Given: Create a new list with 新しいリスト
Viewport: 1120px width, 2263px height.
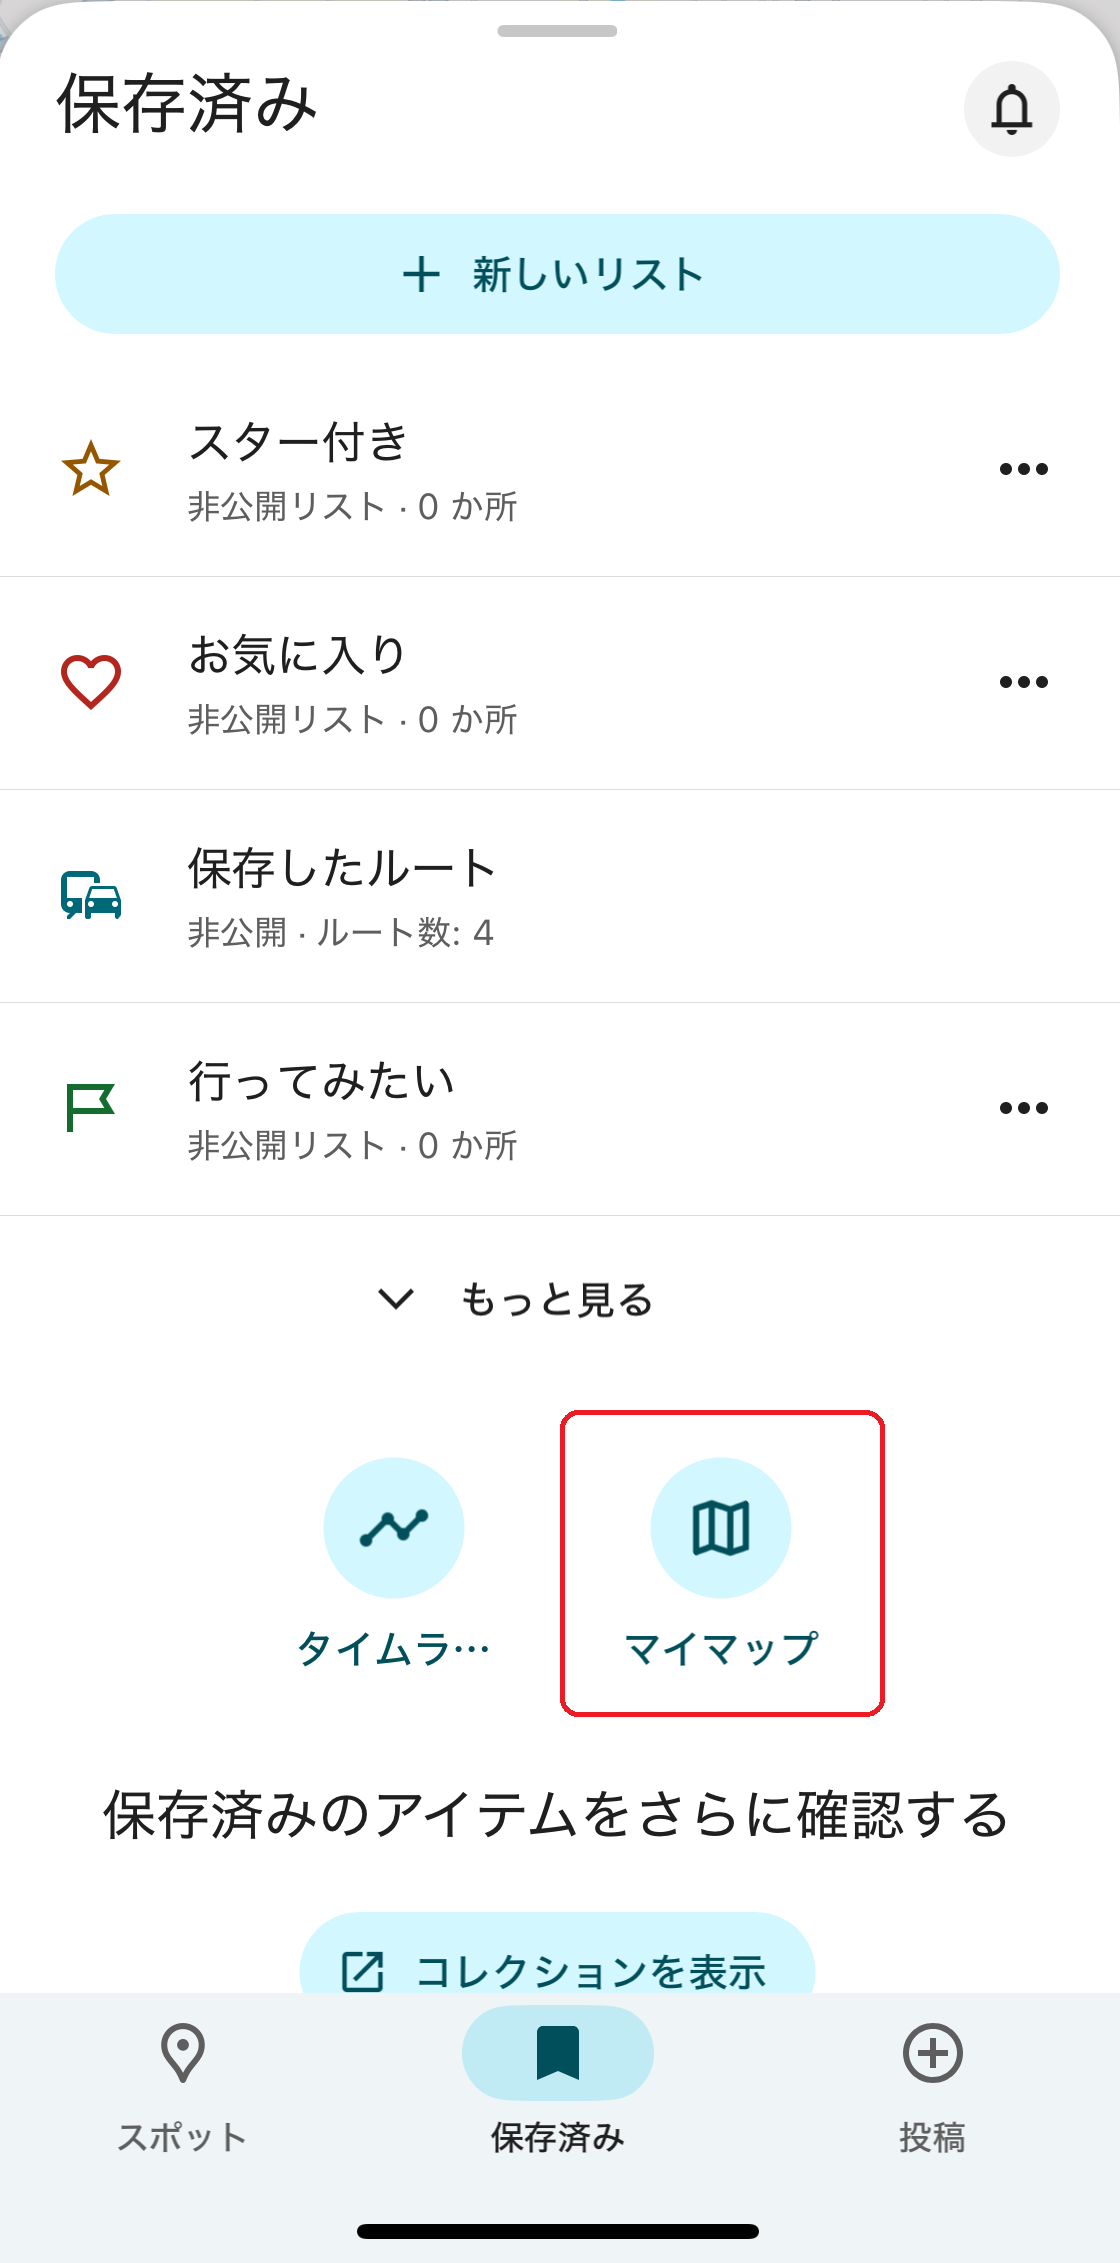Looking at the screenshot, I should click(x=557, y=274).
